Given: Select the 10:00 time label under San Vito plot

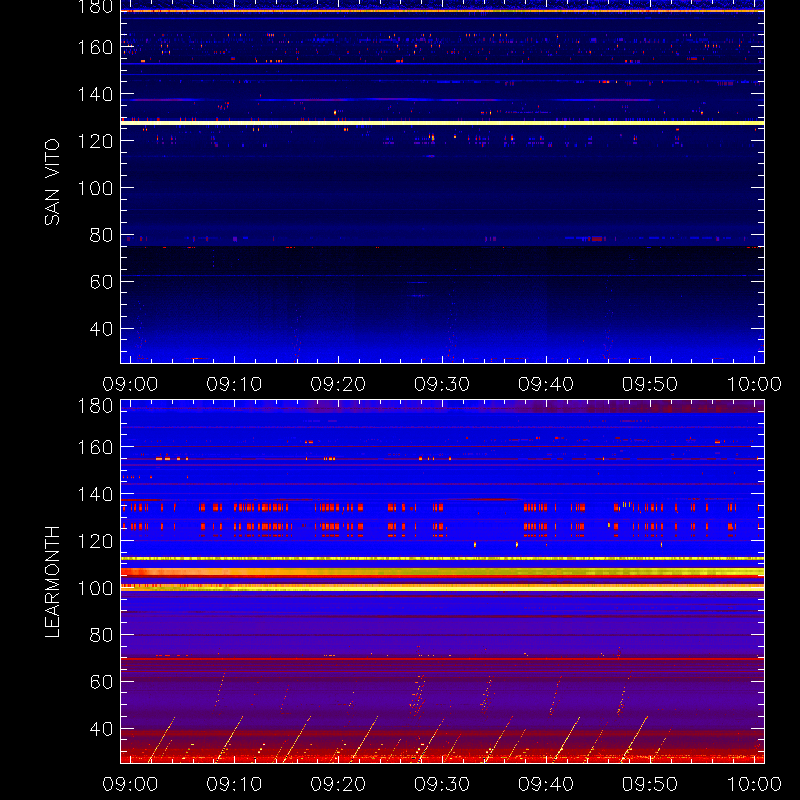Looking at the screenshot, I should 754,384.
